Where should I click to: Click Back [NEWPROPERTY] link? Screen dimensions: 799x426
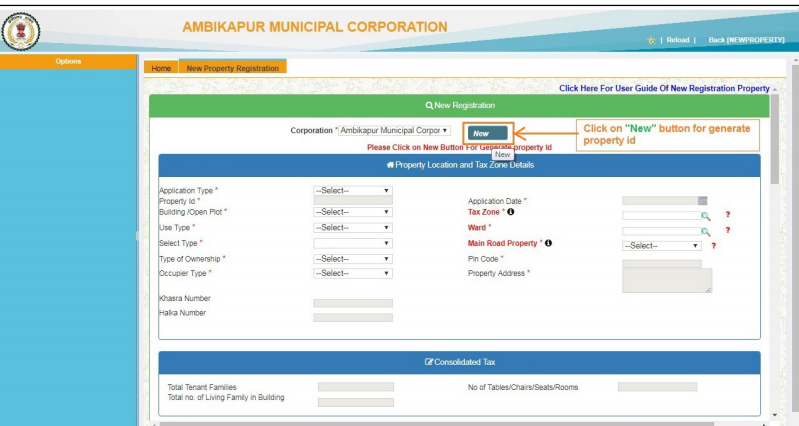(746, 40)
